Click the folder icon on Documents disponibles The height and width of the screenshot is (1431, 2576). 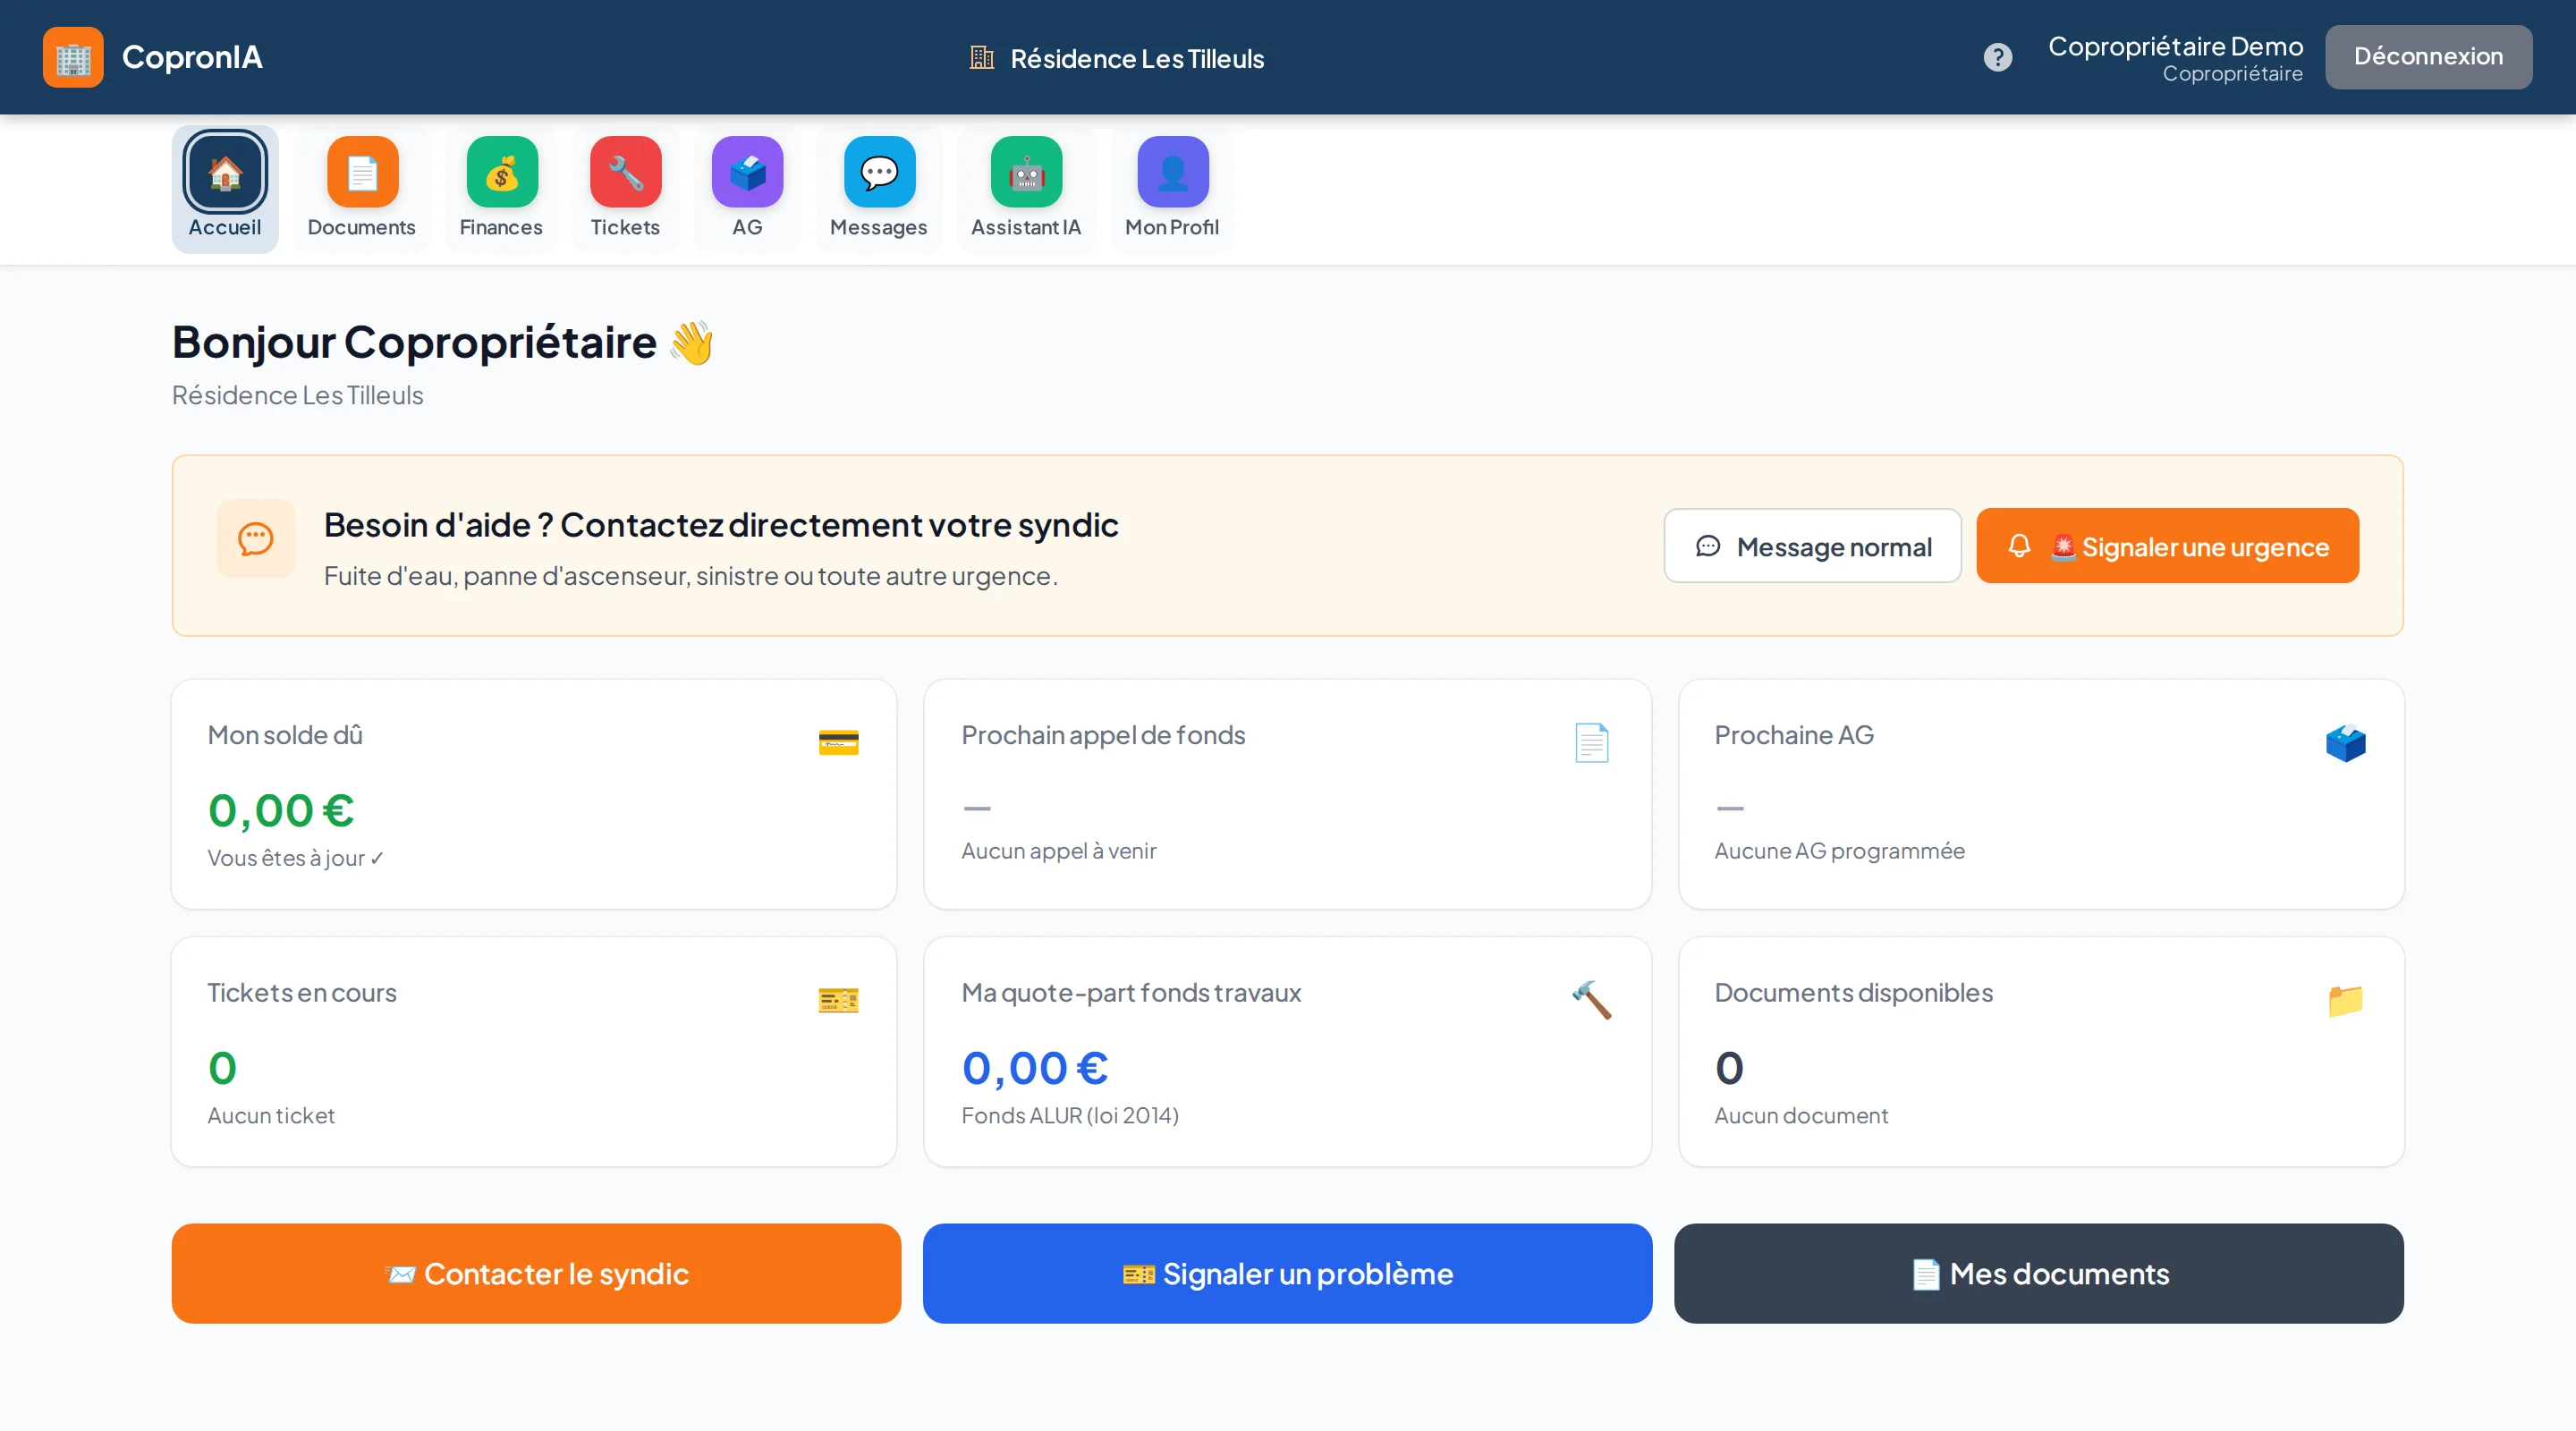[x=2345, y=1000]
